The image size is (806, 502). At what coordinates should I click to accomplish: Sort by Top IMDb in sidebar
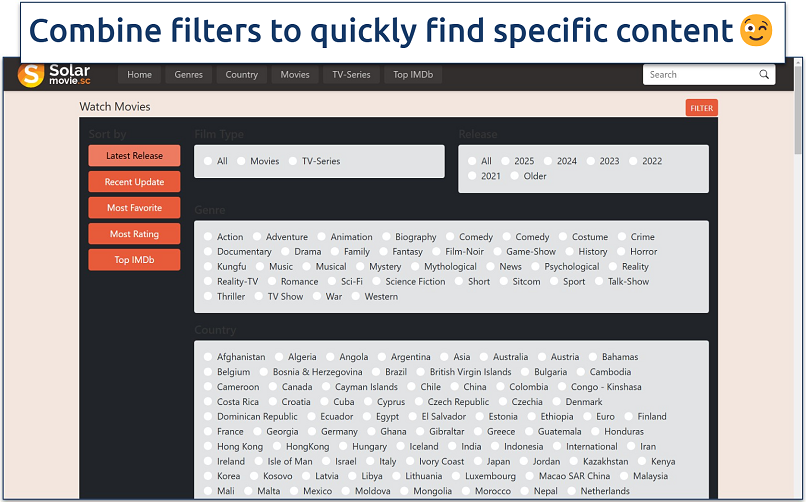[x=134, y=260]
